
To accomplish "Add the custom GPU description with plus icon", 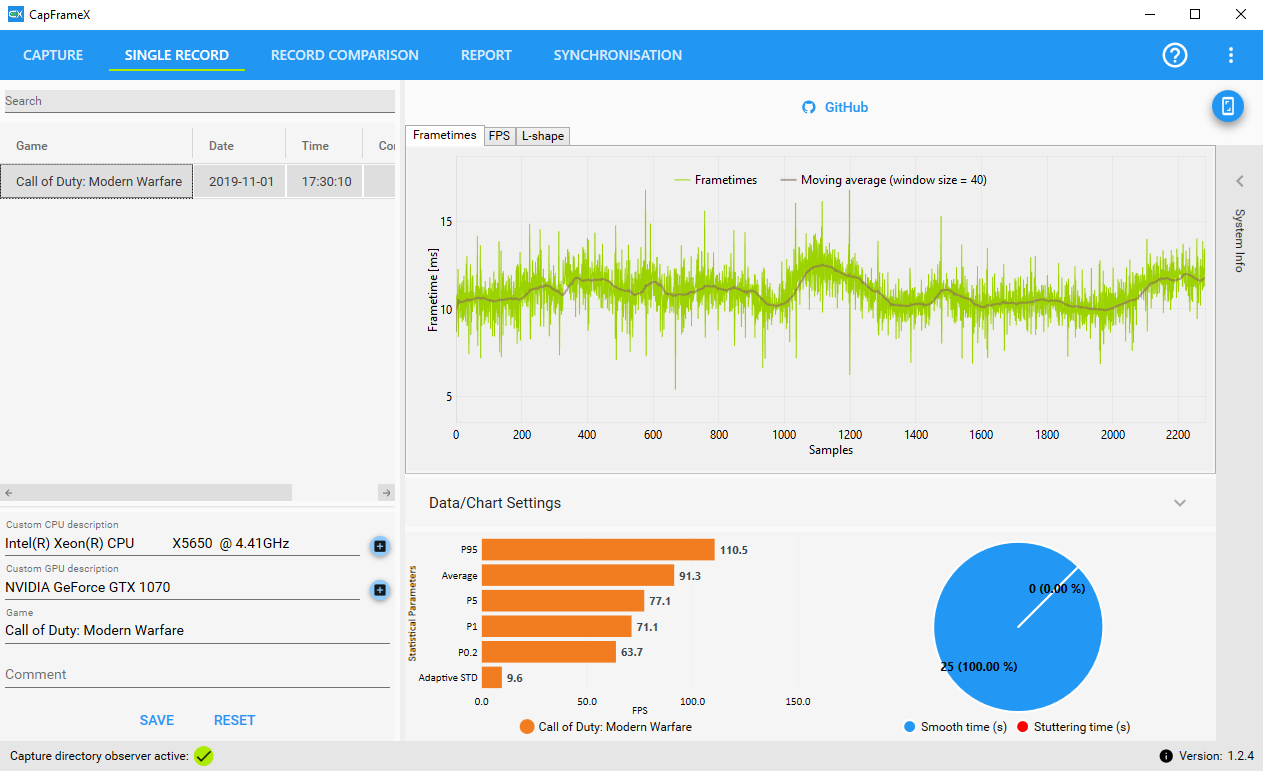I will click(x=380, y=589).
